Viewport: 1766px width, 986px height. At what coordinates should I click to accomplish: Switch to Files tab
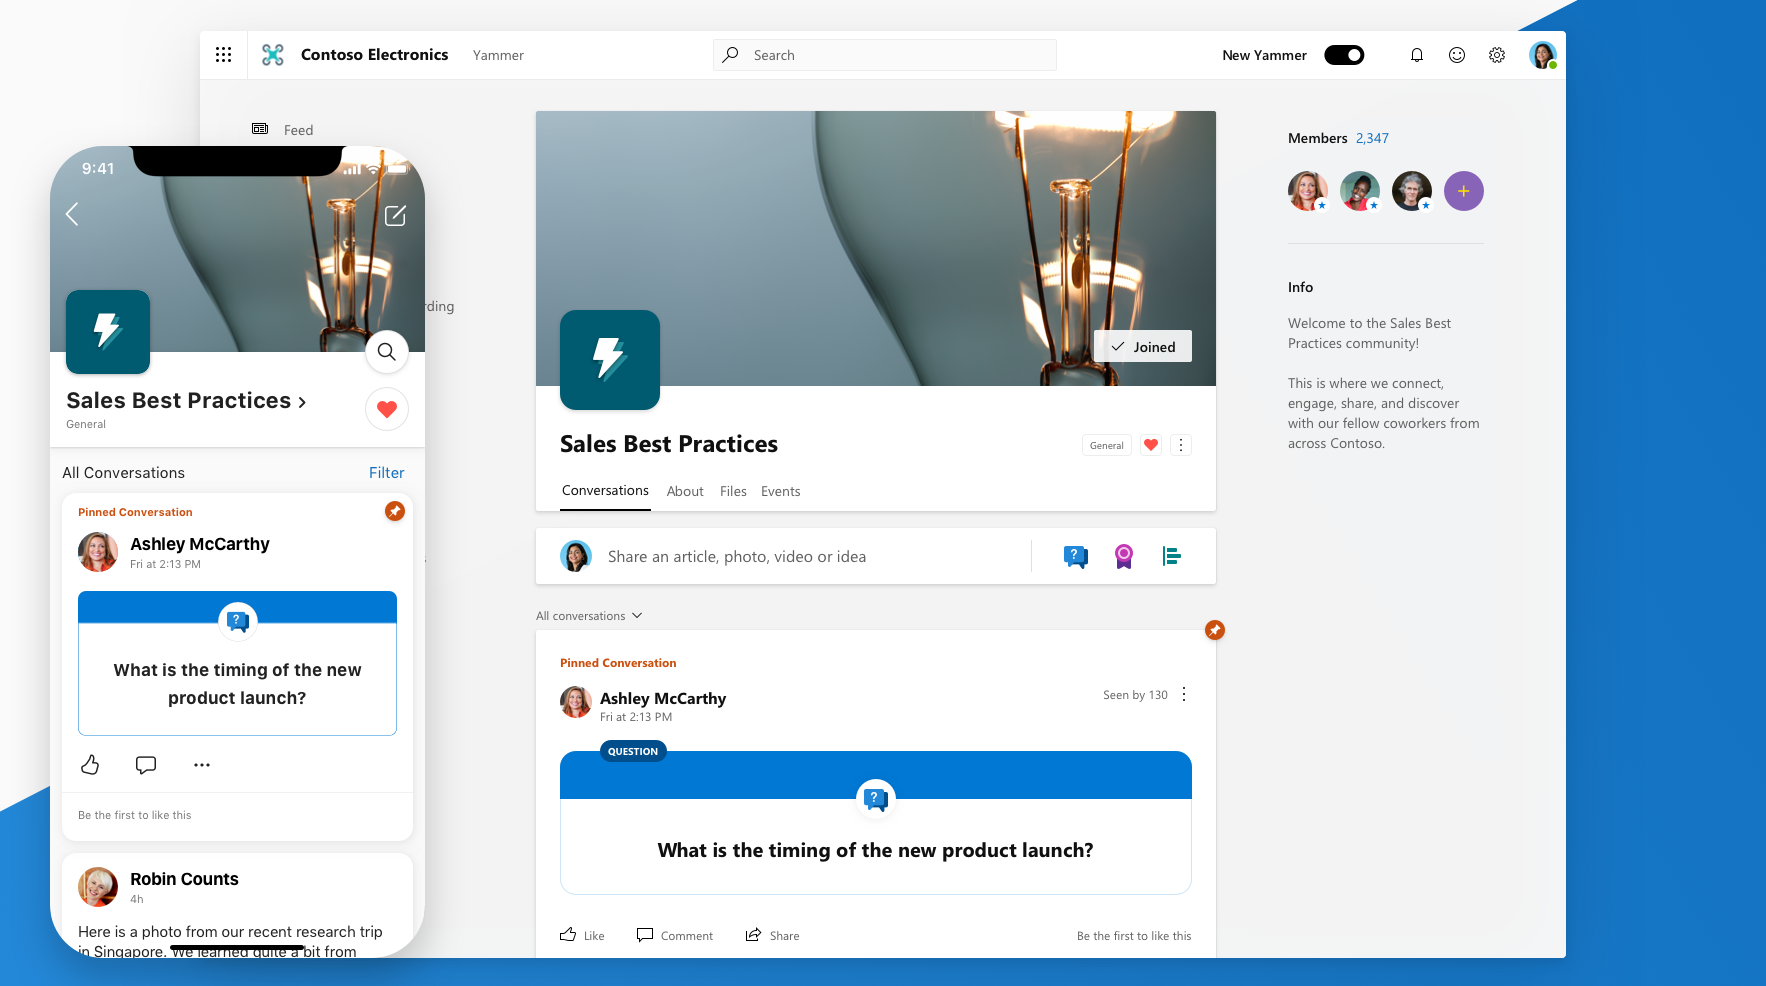733,491
